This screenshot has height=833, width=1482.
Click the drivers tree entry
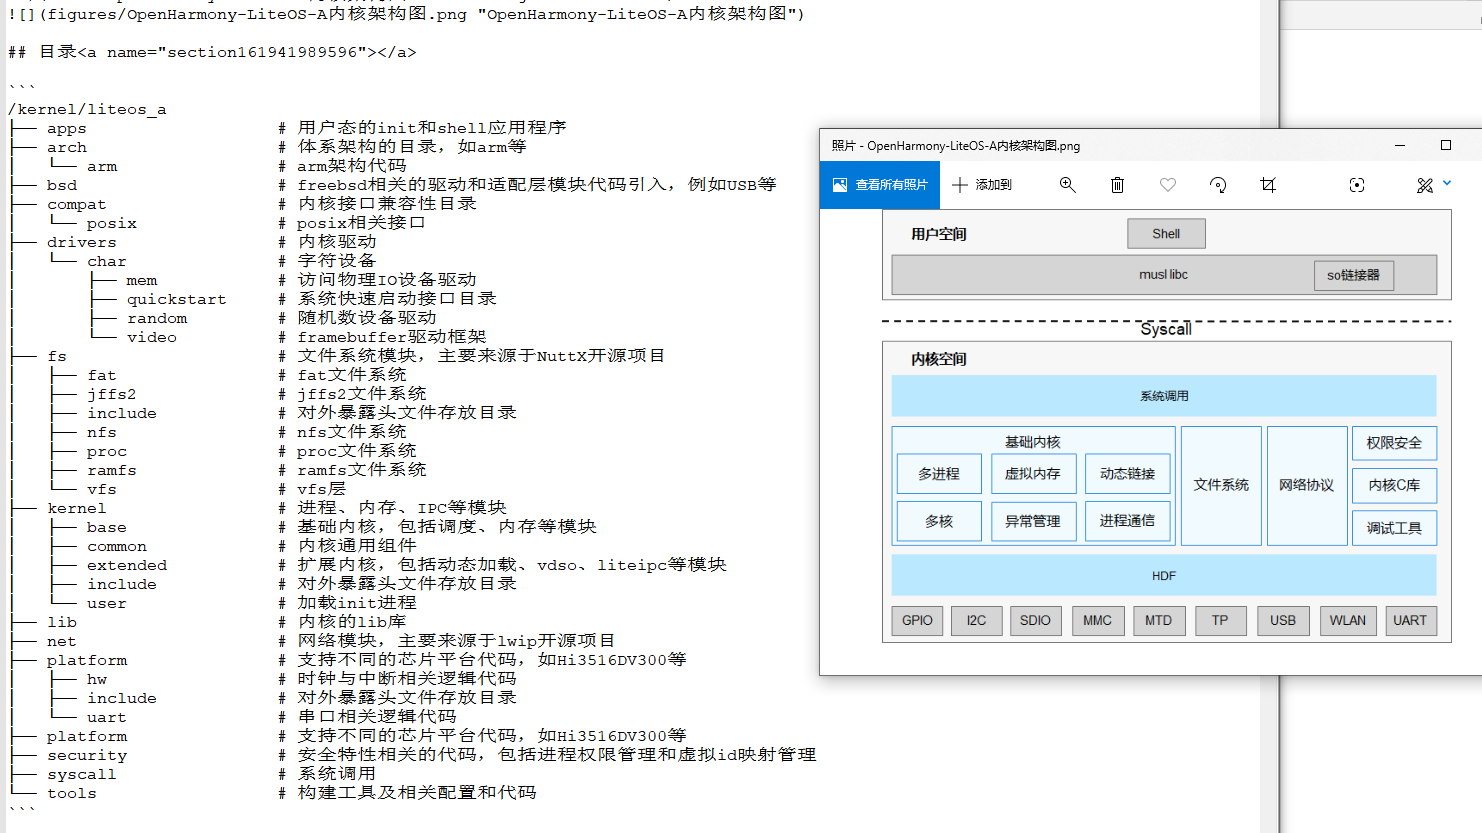(x=82, y=243)
